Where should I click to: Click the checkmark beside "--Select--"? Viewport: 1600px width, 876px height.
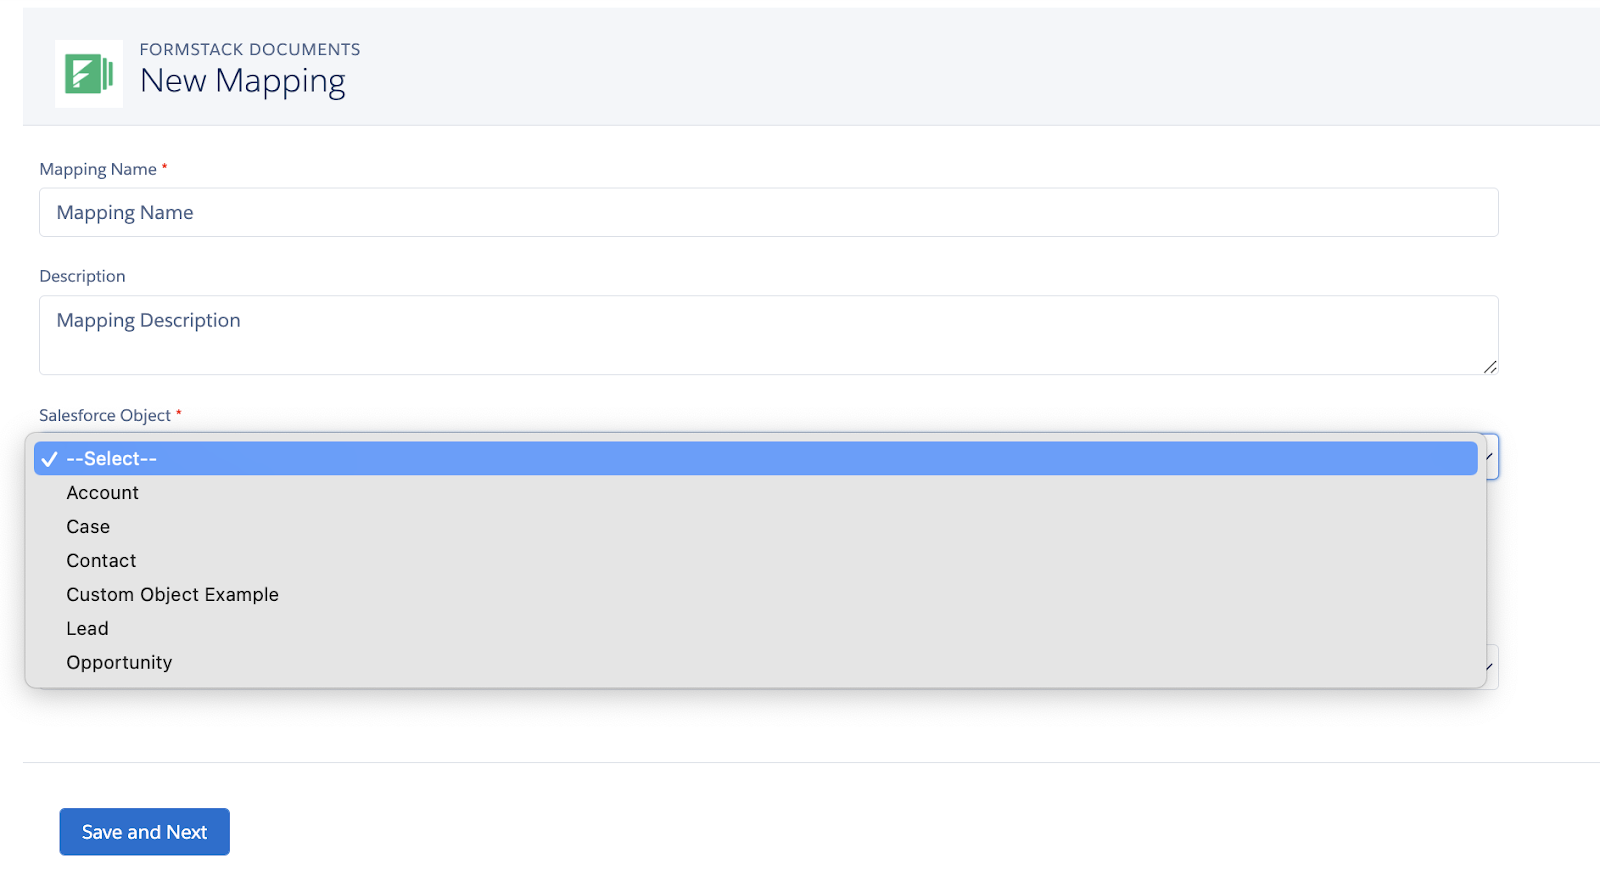pyautogui.click(x=48, y=458)
